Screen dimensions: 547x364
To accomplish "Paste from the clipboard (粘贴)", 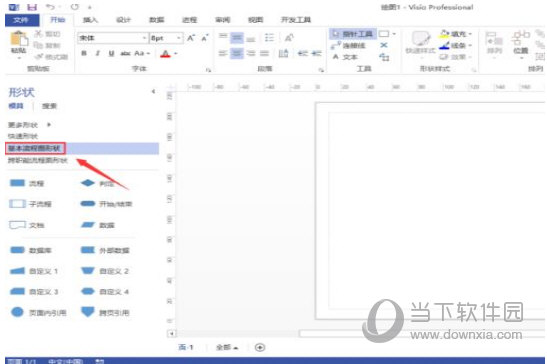I will pos(18,44).
